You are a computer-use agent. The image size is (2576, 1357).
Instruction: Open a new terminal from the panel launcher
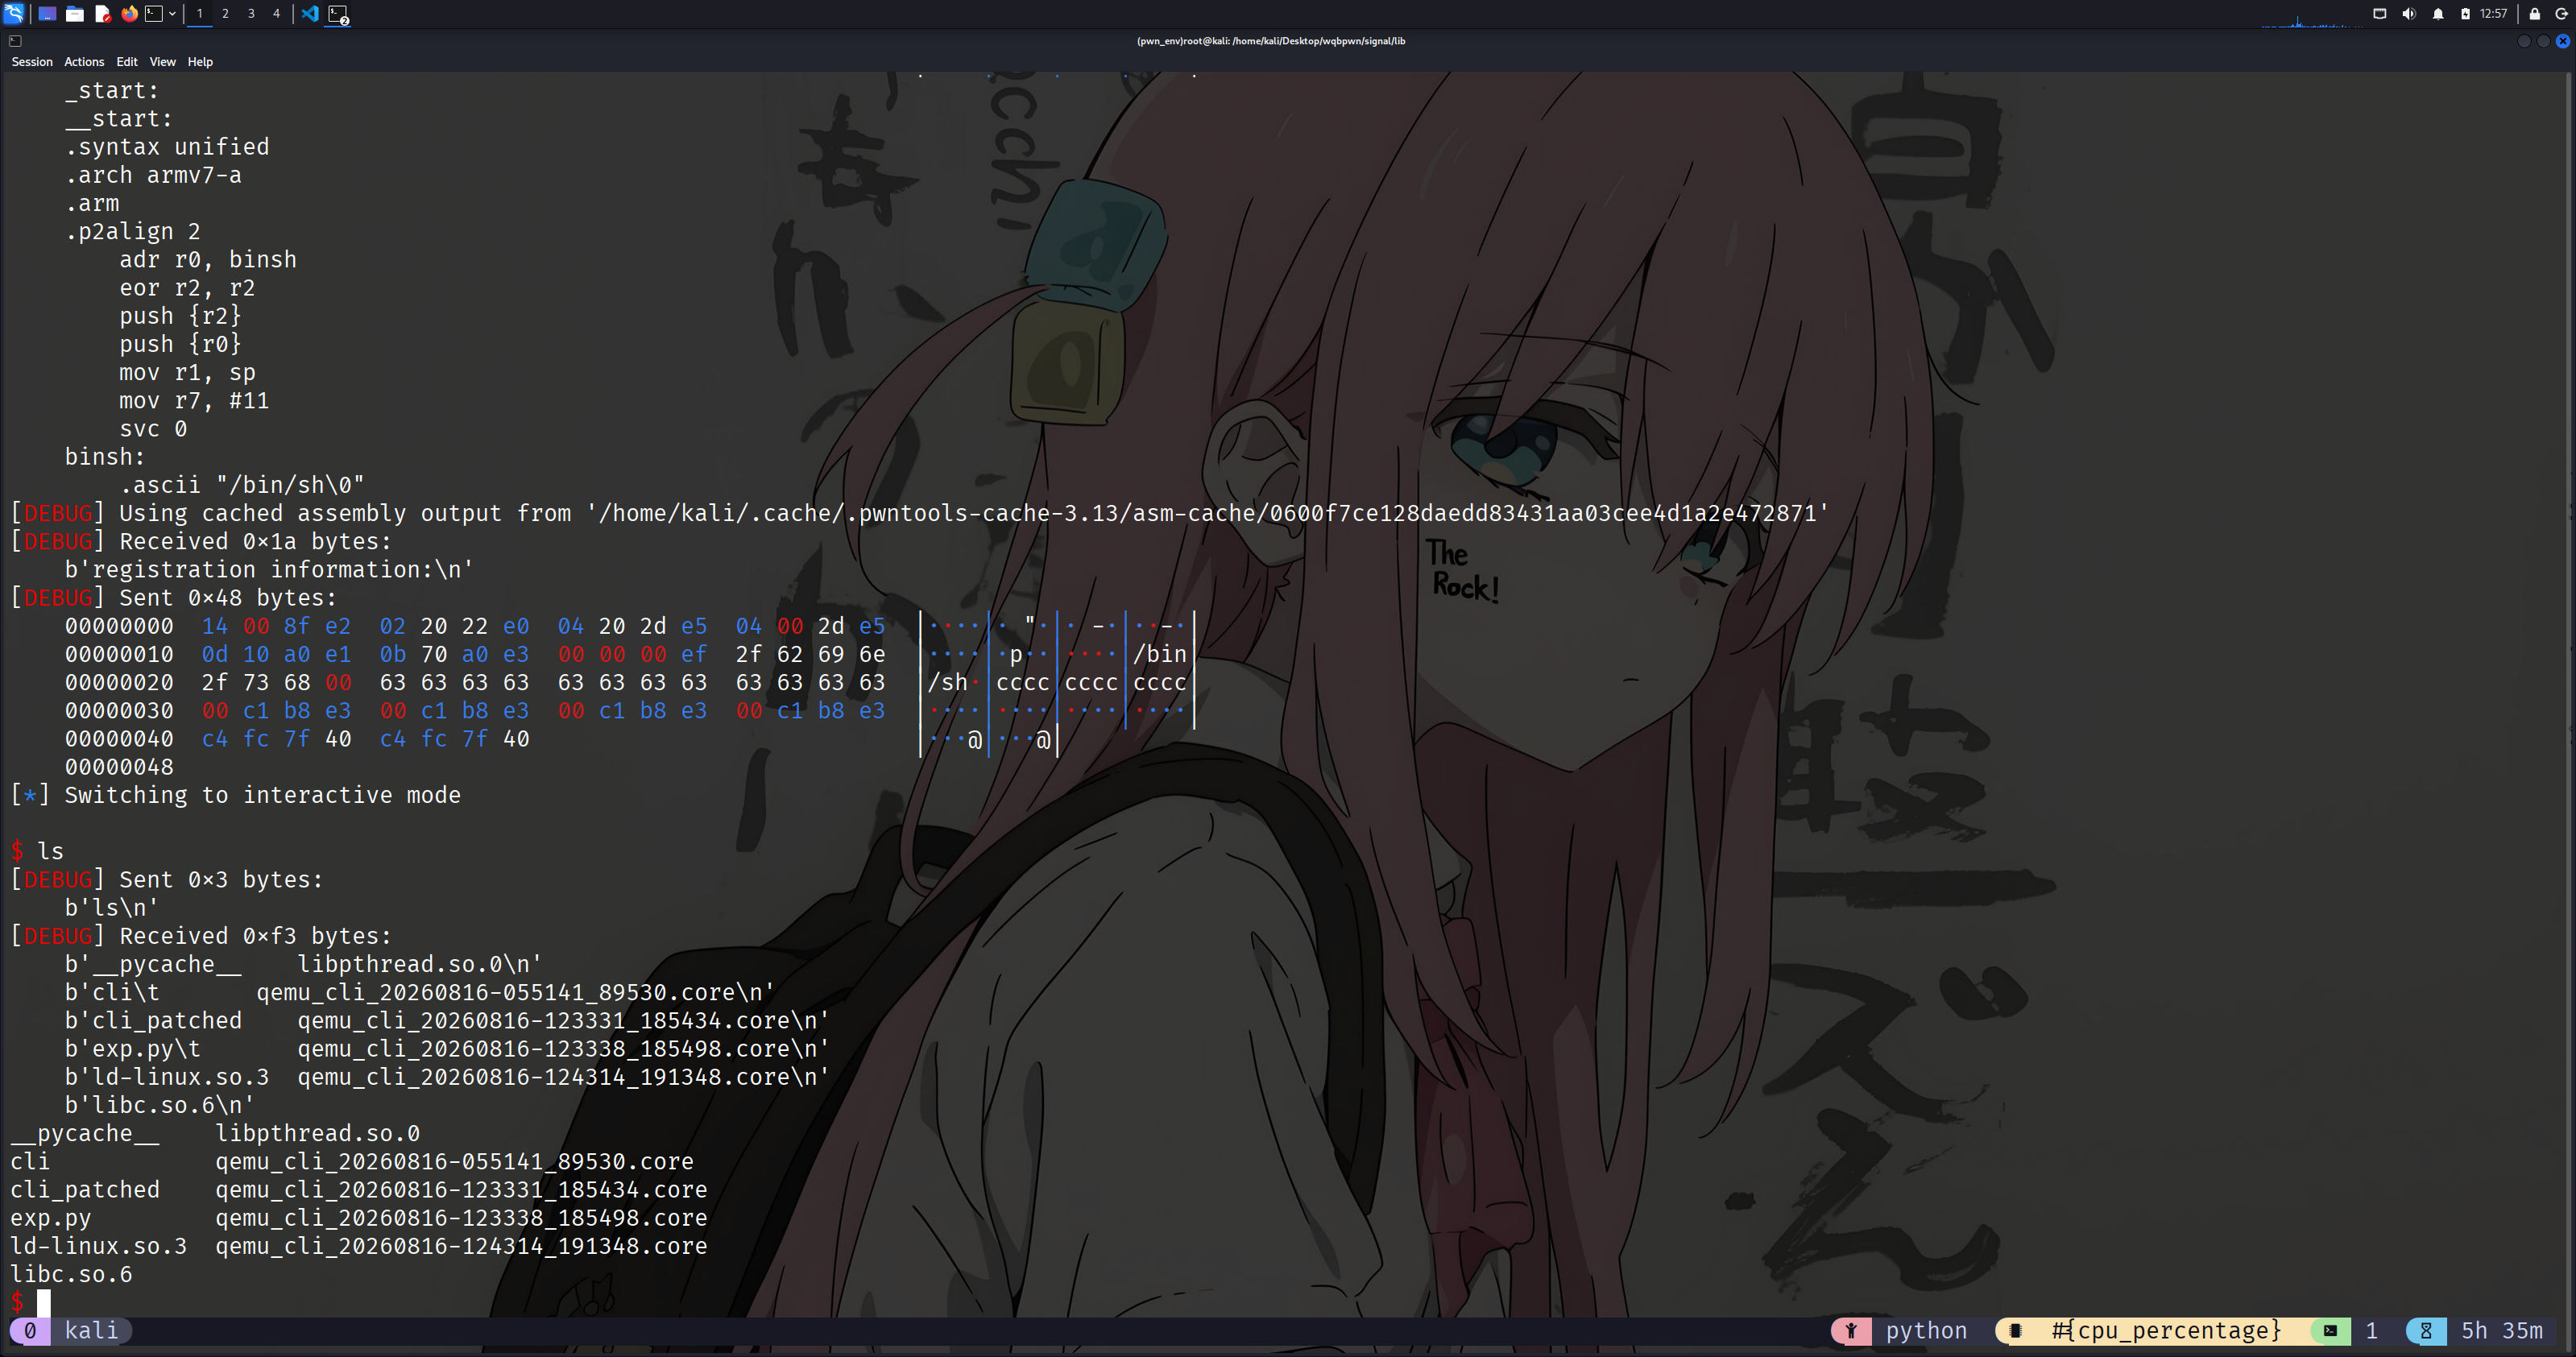154,13
